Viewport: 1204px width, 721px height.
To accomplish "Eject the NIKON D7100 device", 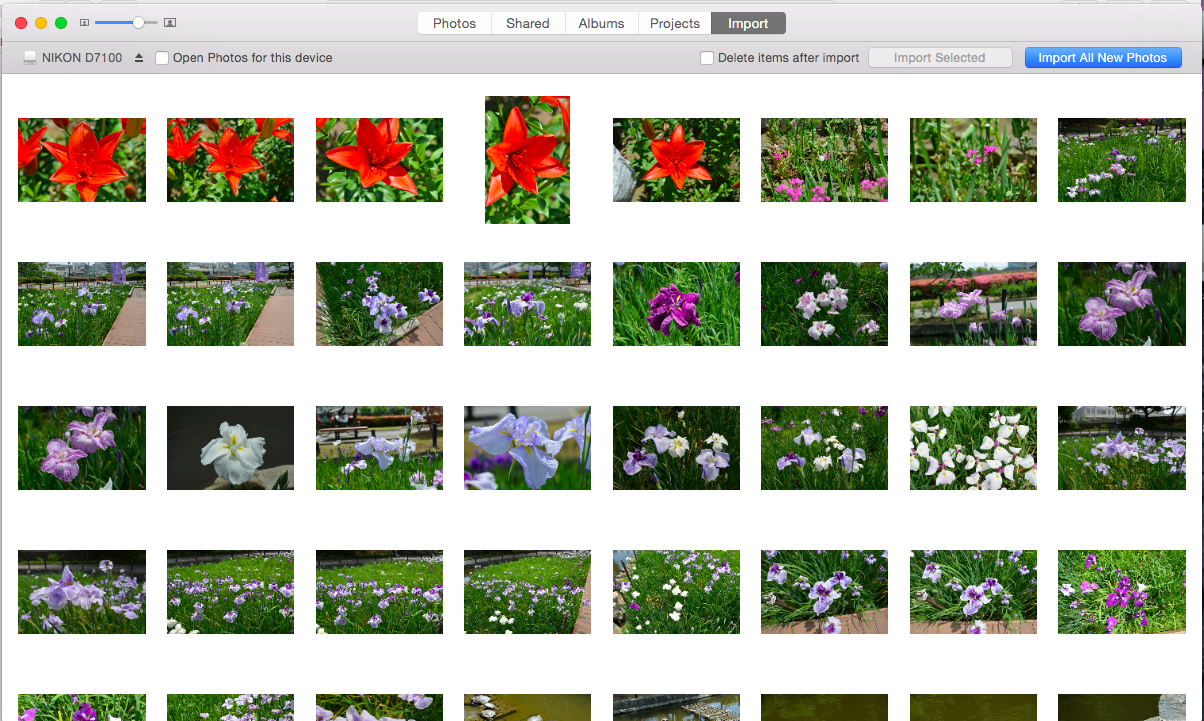I will (139, 58).
